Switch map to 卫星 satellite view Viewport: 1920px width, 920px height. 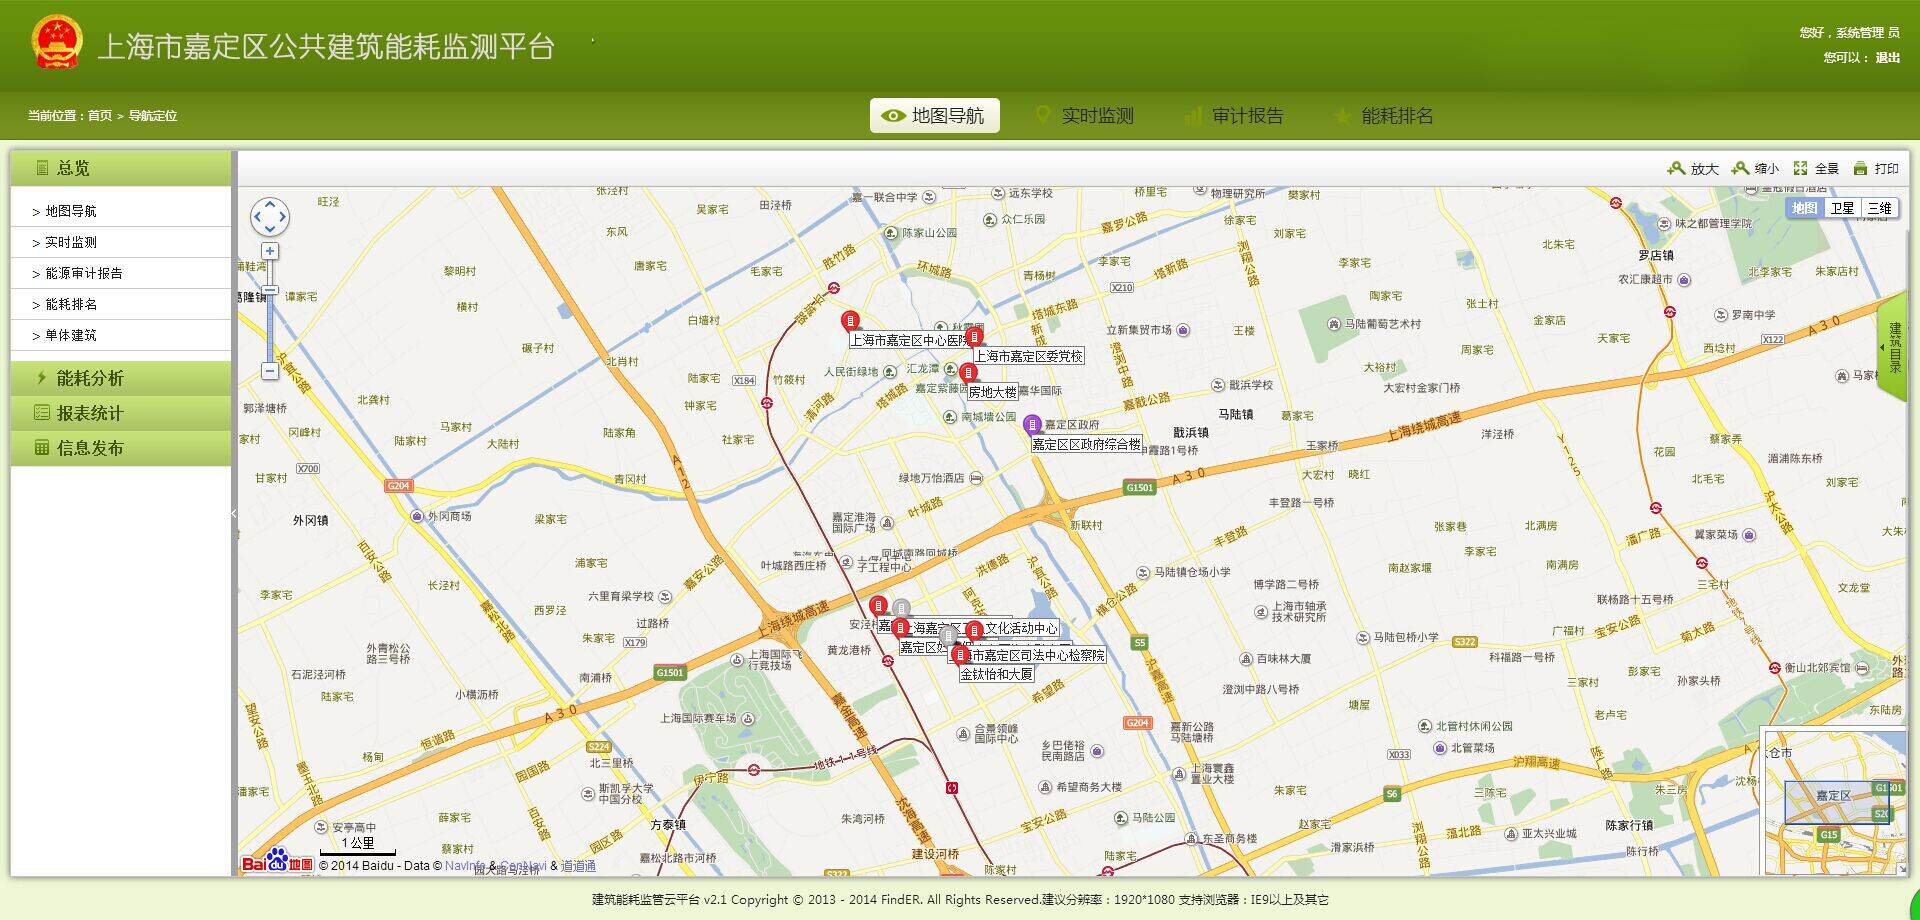pos(1842,208)
